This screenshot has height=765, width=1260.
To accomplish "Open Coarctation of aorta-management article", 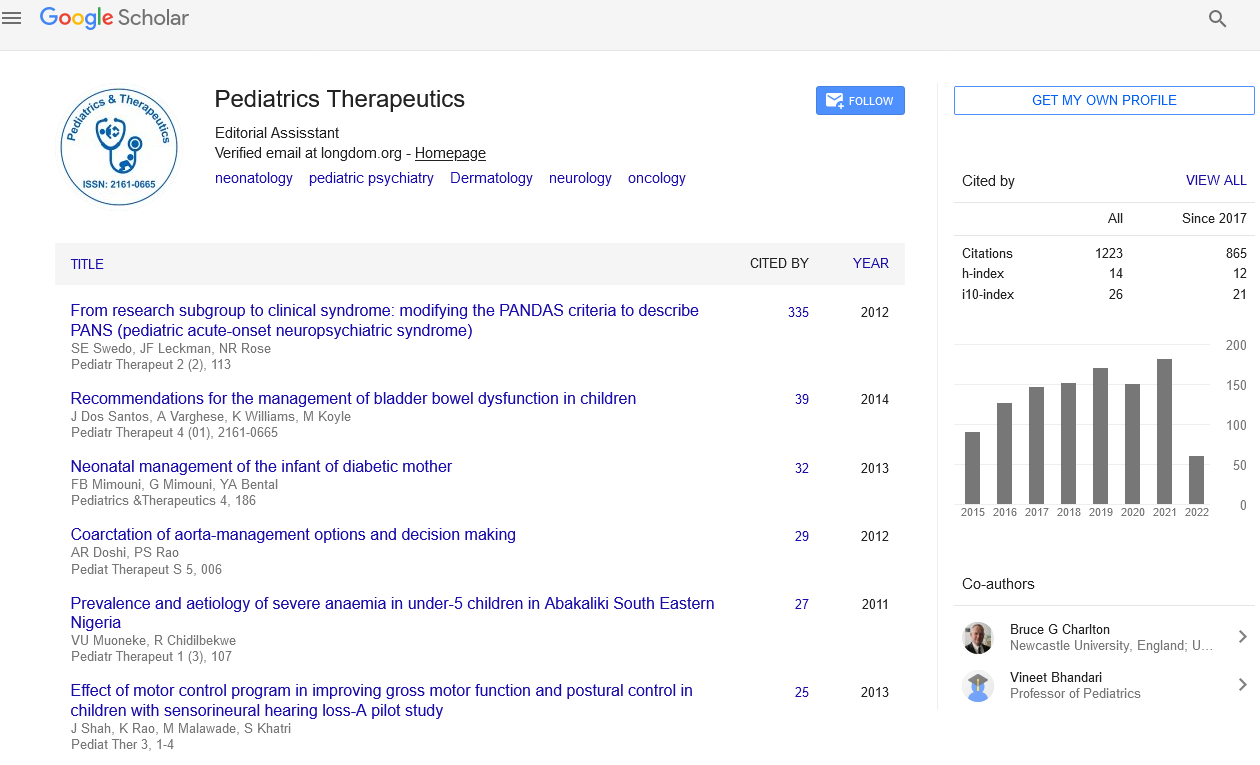I will (293, 534).
